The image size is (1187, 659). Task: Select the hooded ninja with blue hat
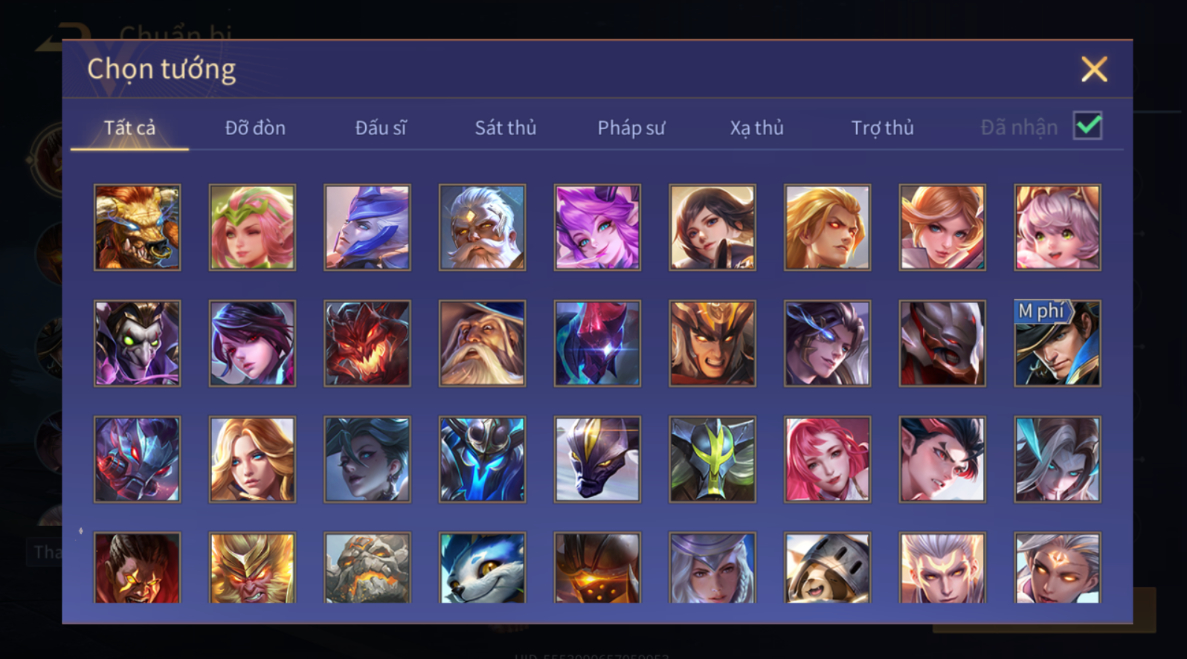coord(367,227)
